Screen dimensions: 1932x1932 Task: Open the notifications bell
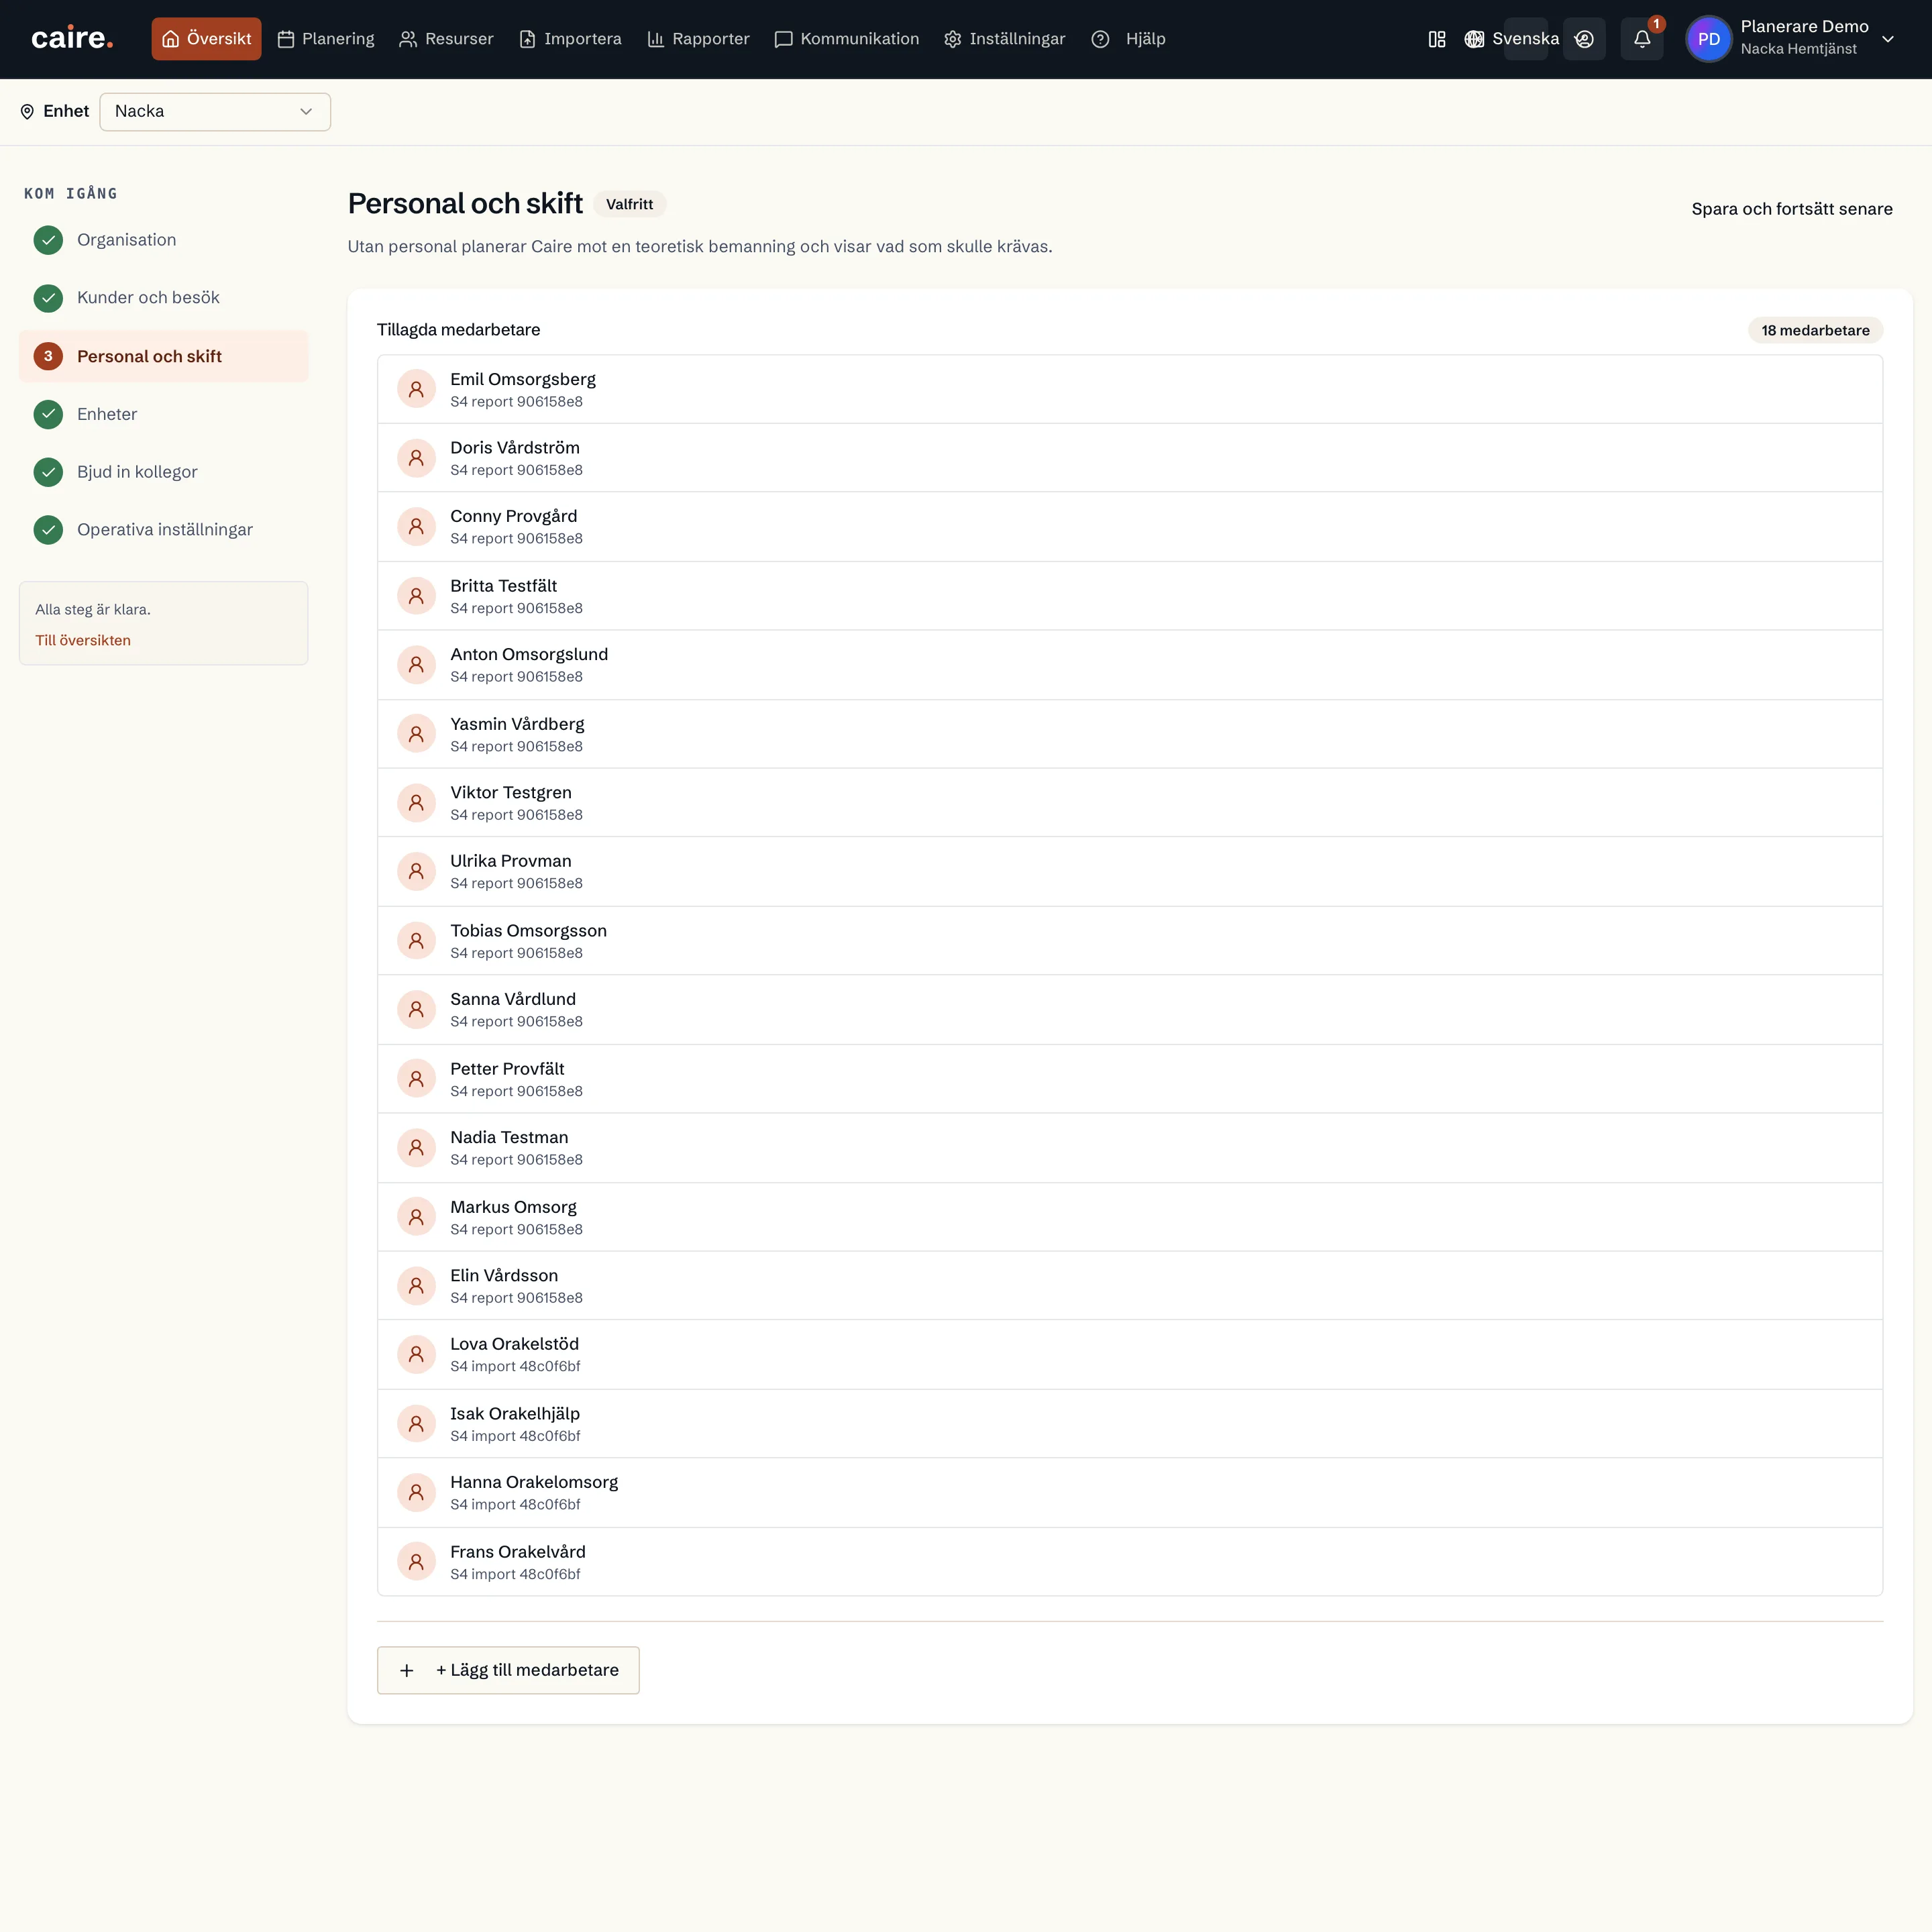[x=1642, y=39]
